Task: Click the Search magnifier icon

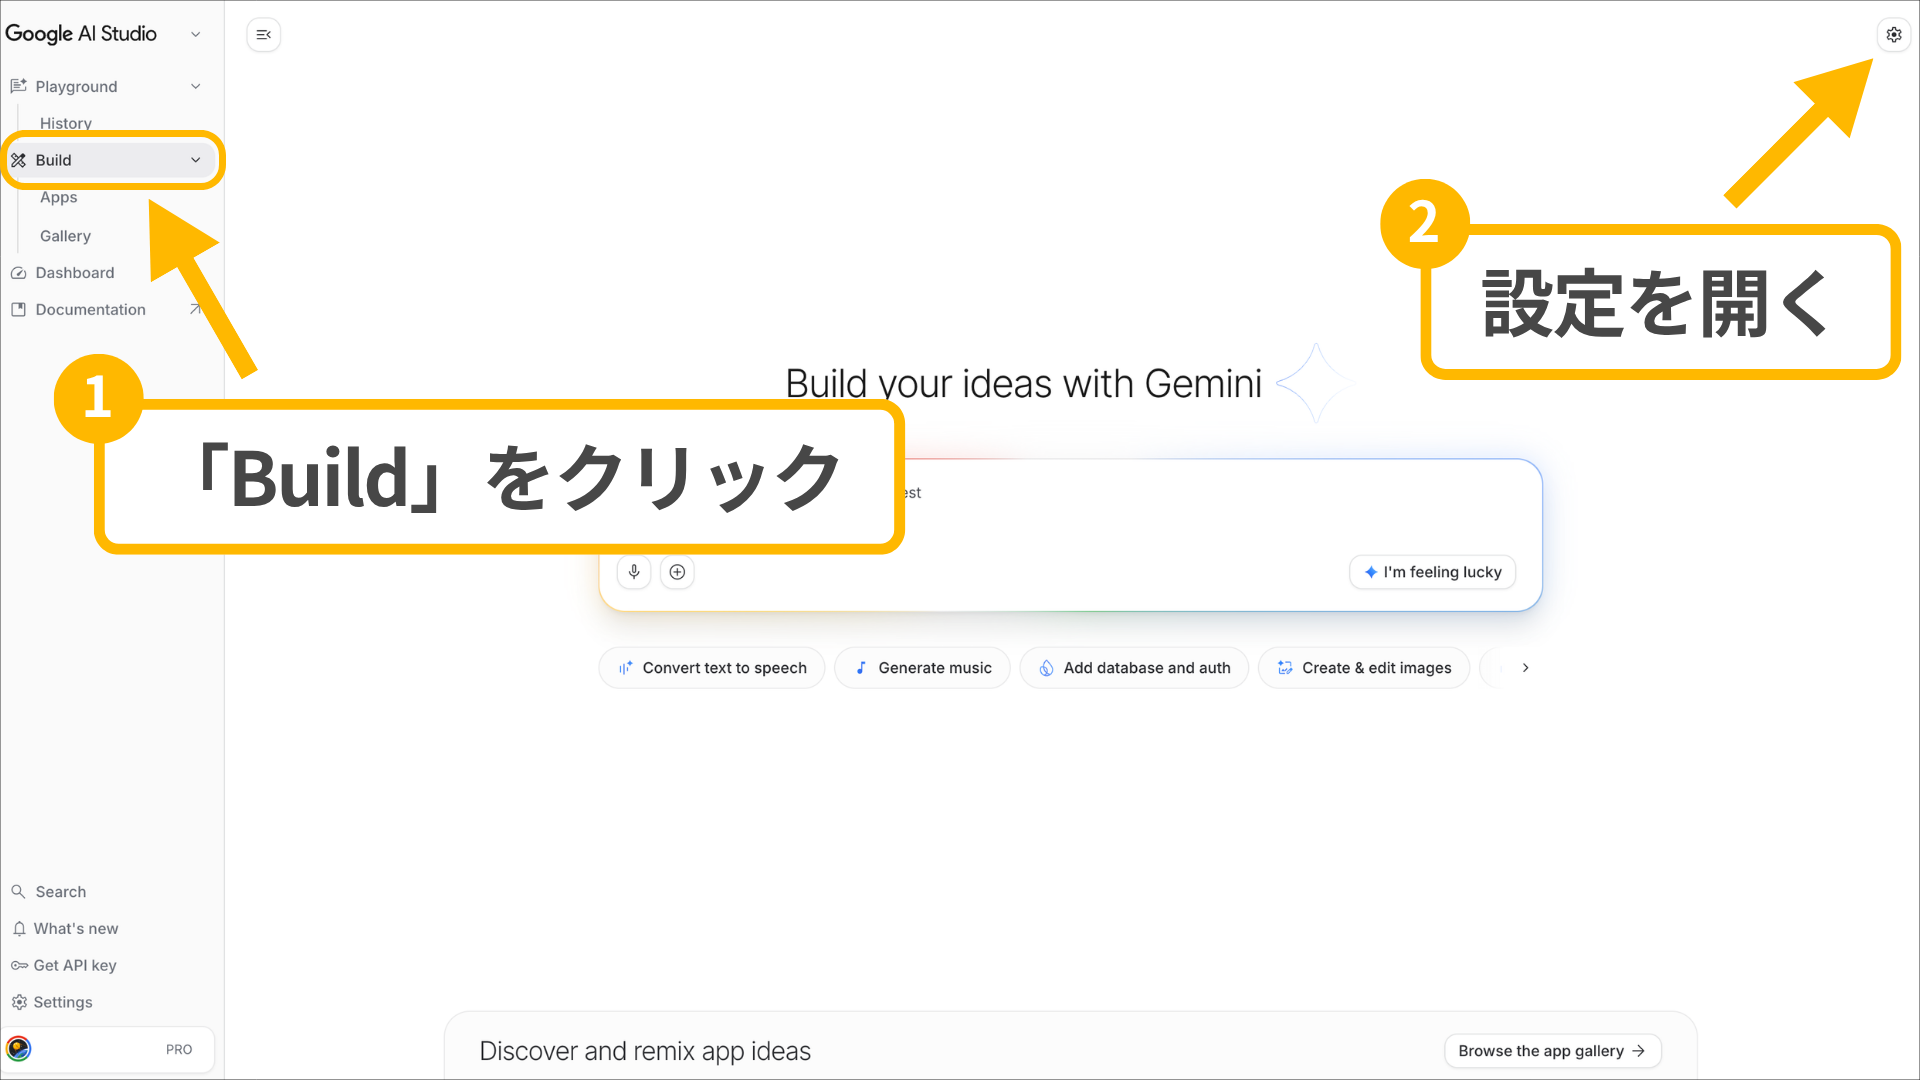Action: 18,891
